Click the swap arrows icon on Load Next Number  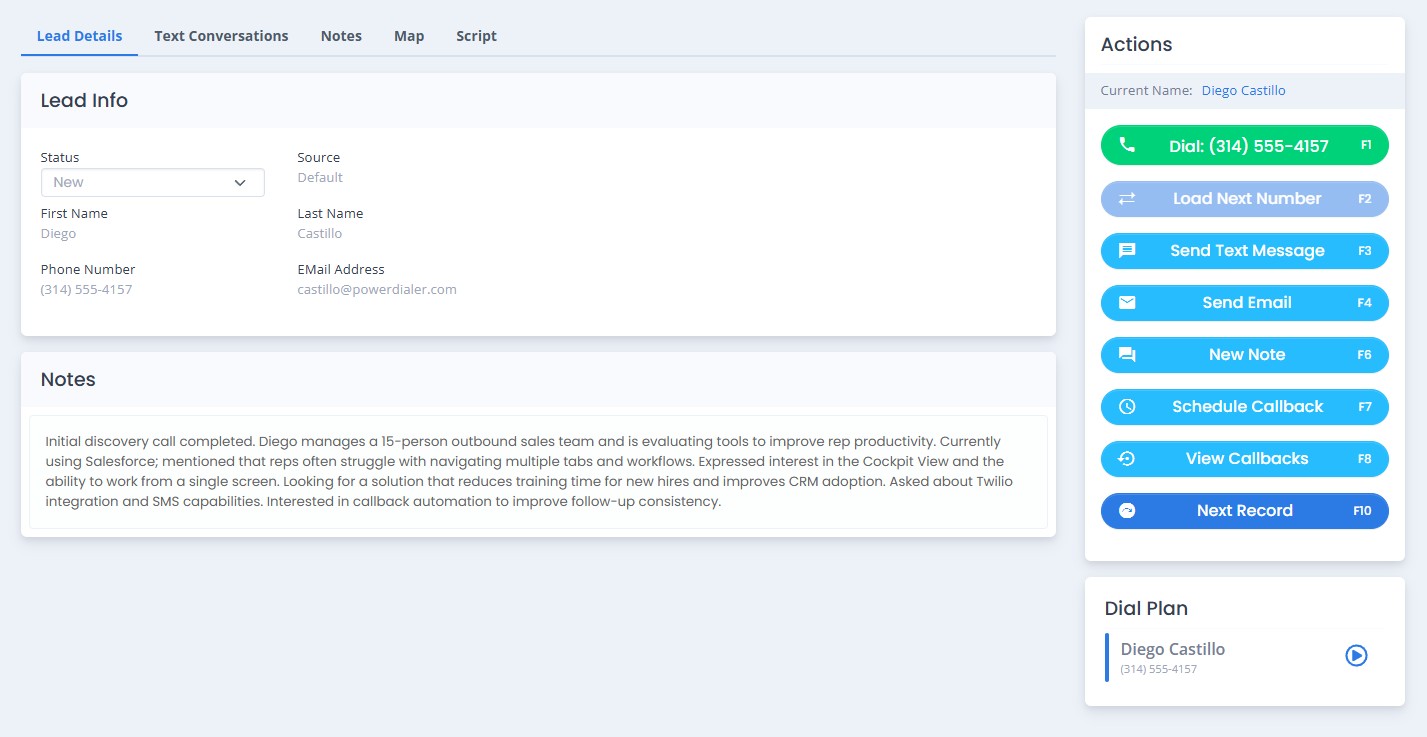[1127, 198]
